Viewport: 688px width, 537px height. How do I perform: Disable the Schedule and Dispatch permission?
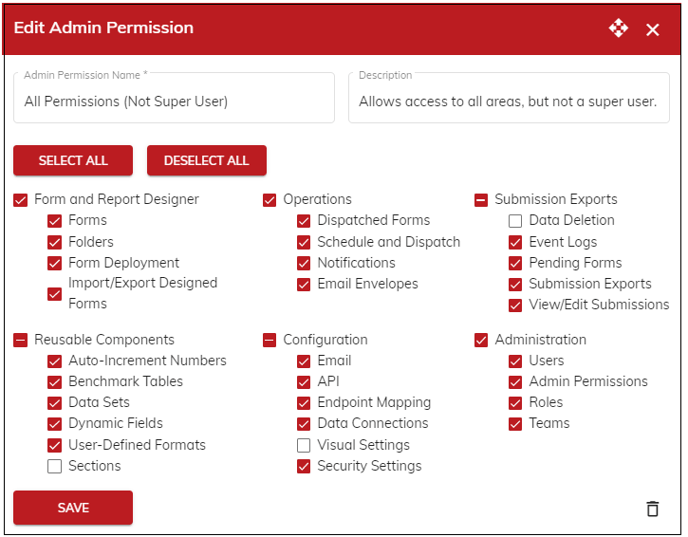tap(304, 242)
